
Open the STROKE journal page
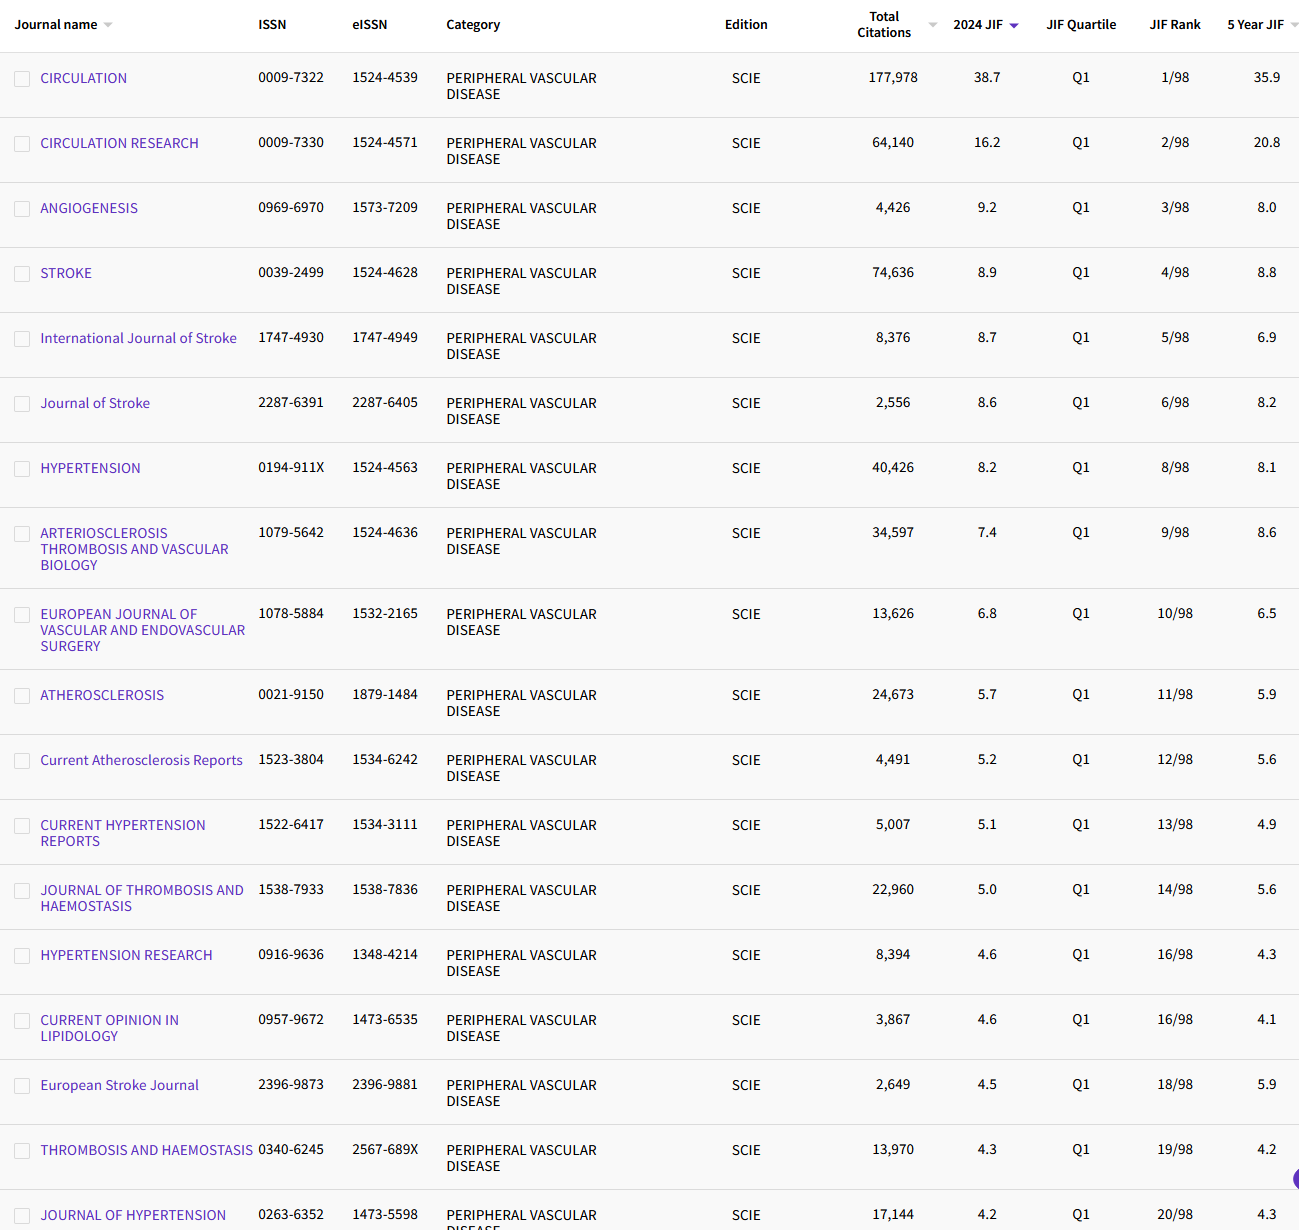(x=66, y=273)
